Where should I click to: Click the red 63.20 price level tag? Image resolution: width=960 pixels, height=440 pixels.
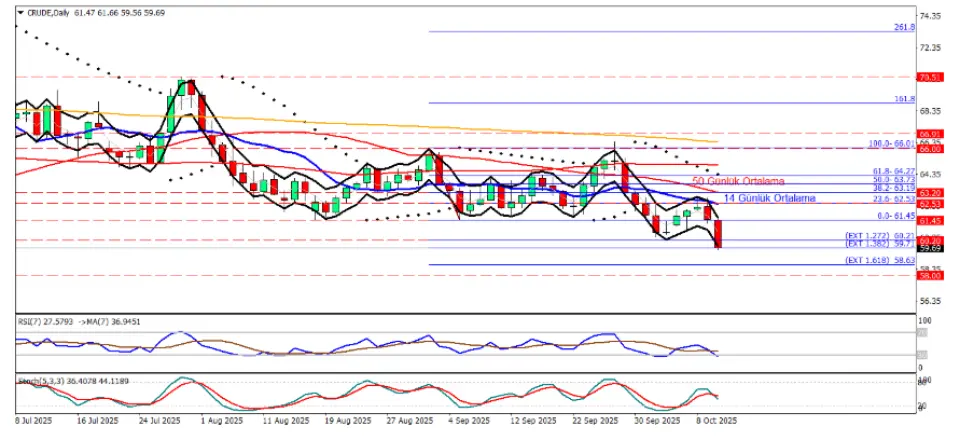point(931,192)
